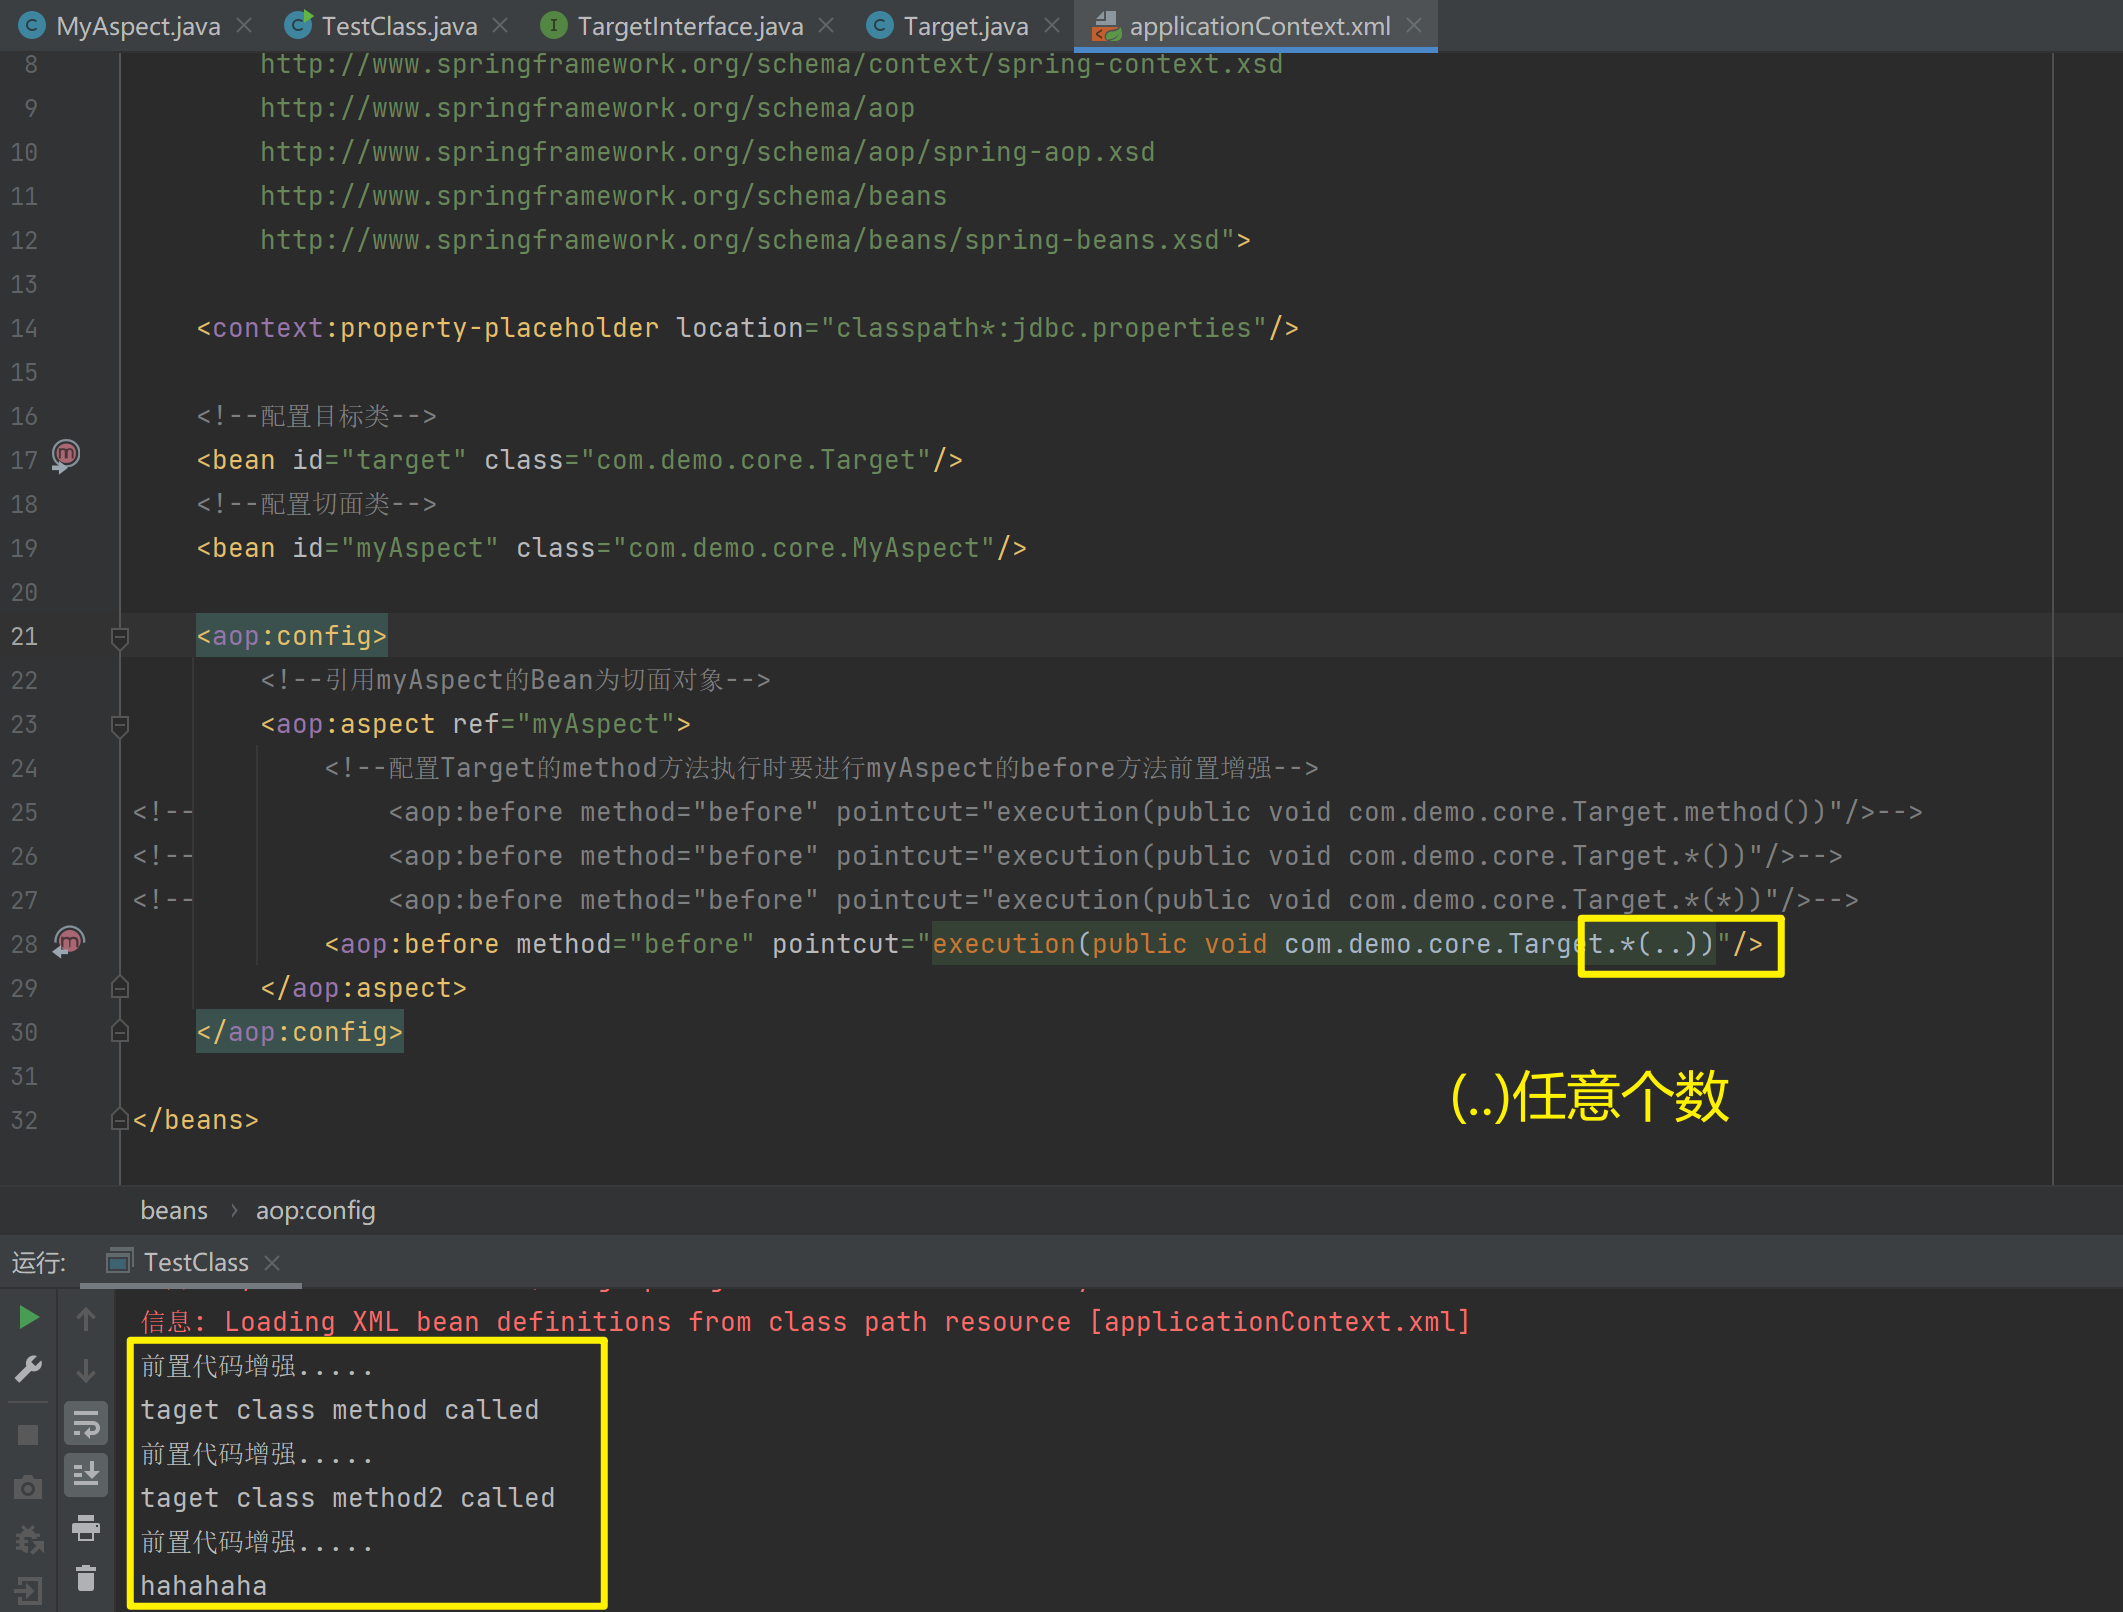Click the stop process square icon
2123x1612 pixels.
(x=28, y=1435)
